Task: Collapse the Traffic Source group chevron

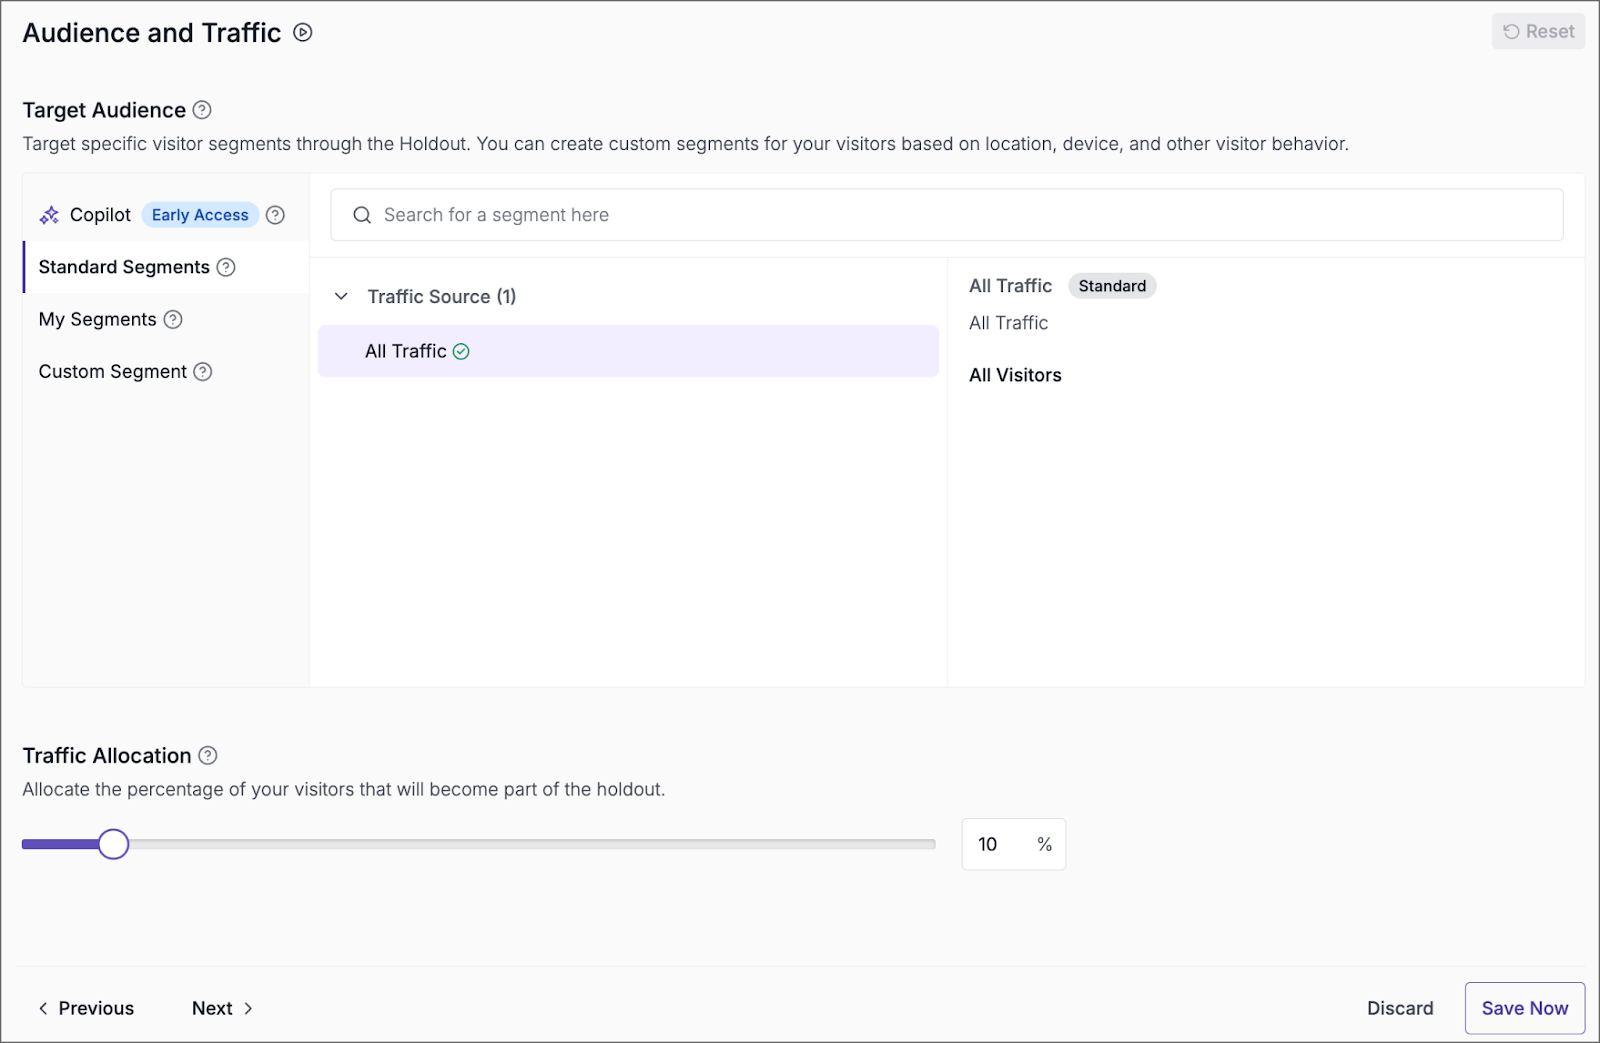Action: tap(341, 297)
